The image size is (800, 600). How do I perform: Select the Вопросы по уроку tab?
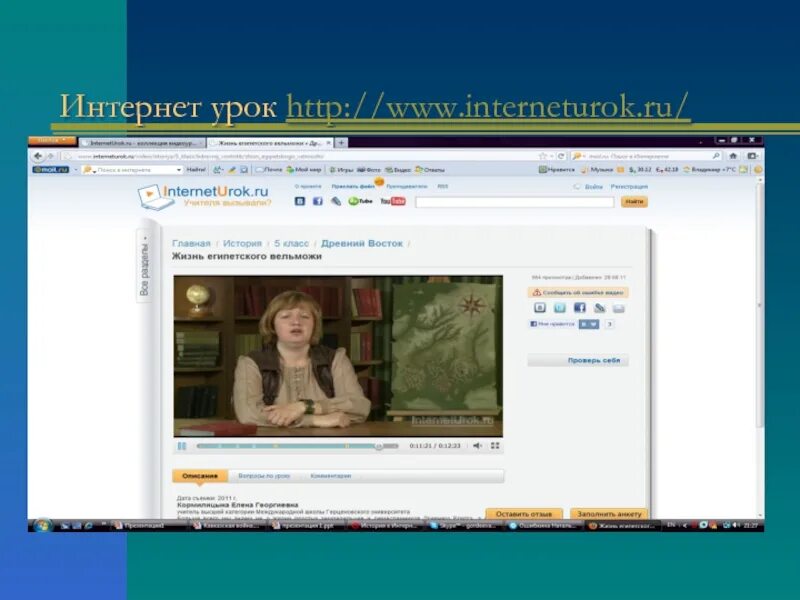tap(264, 476)
